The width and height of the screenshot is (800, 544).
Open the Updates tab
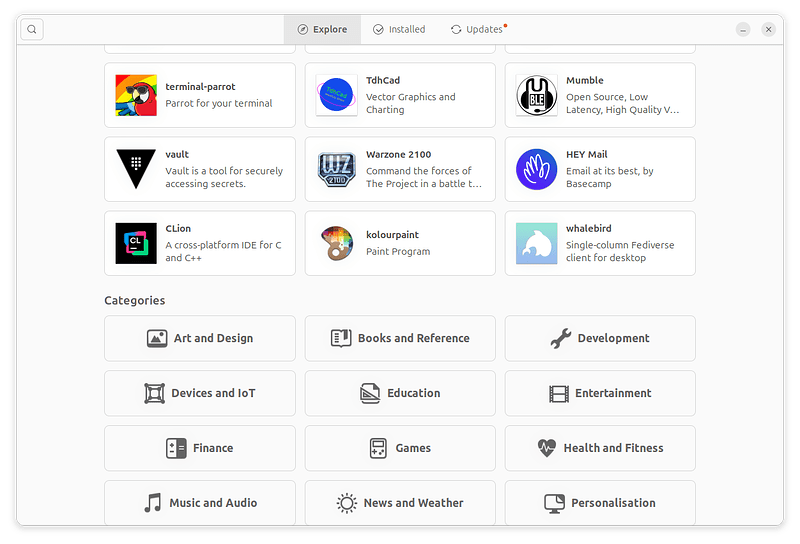point(477,30)
